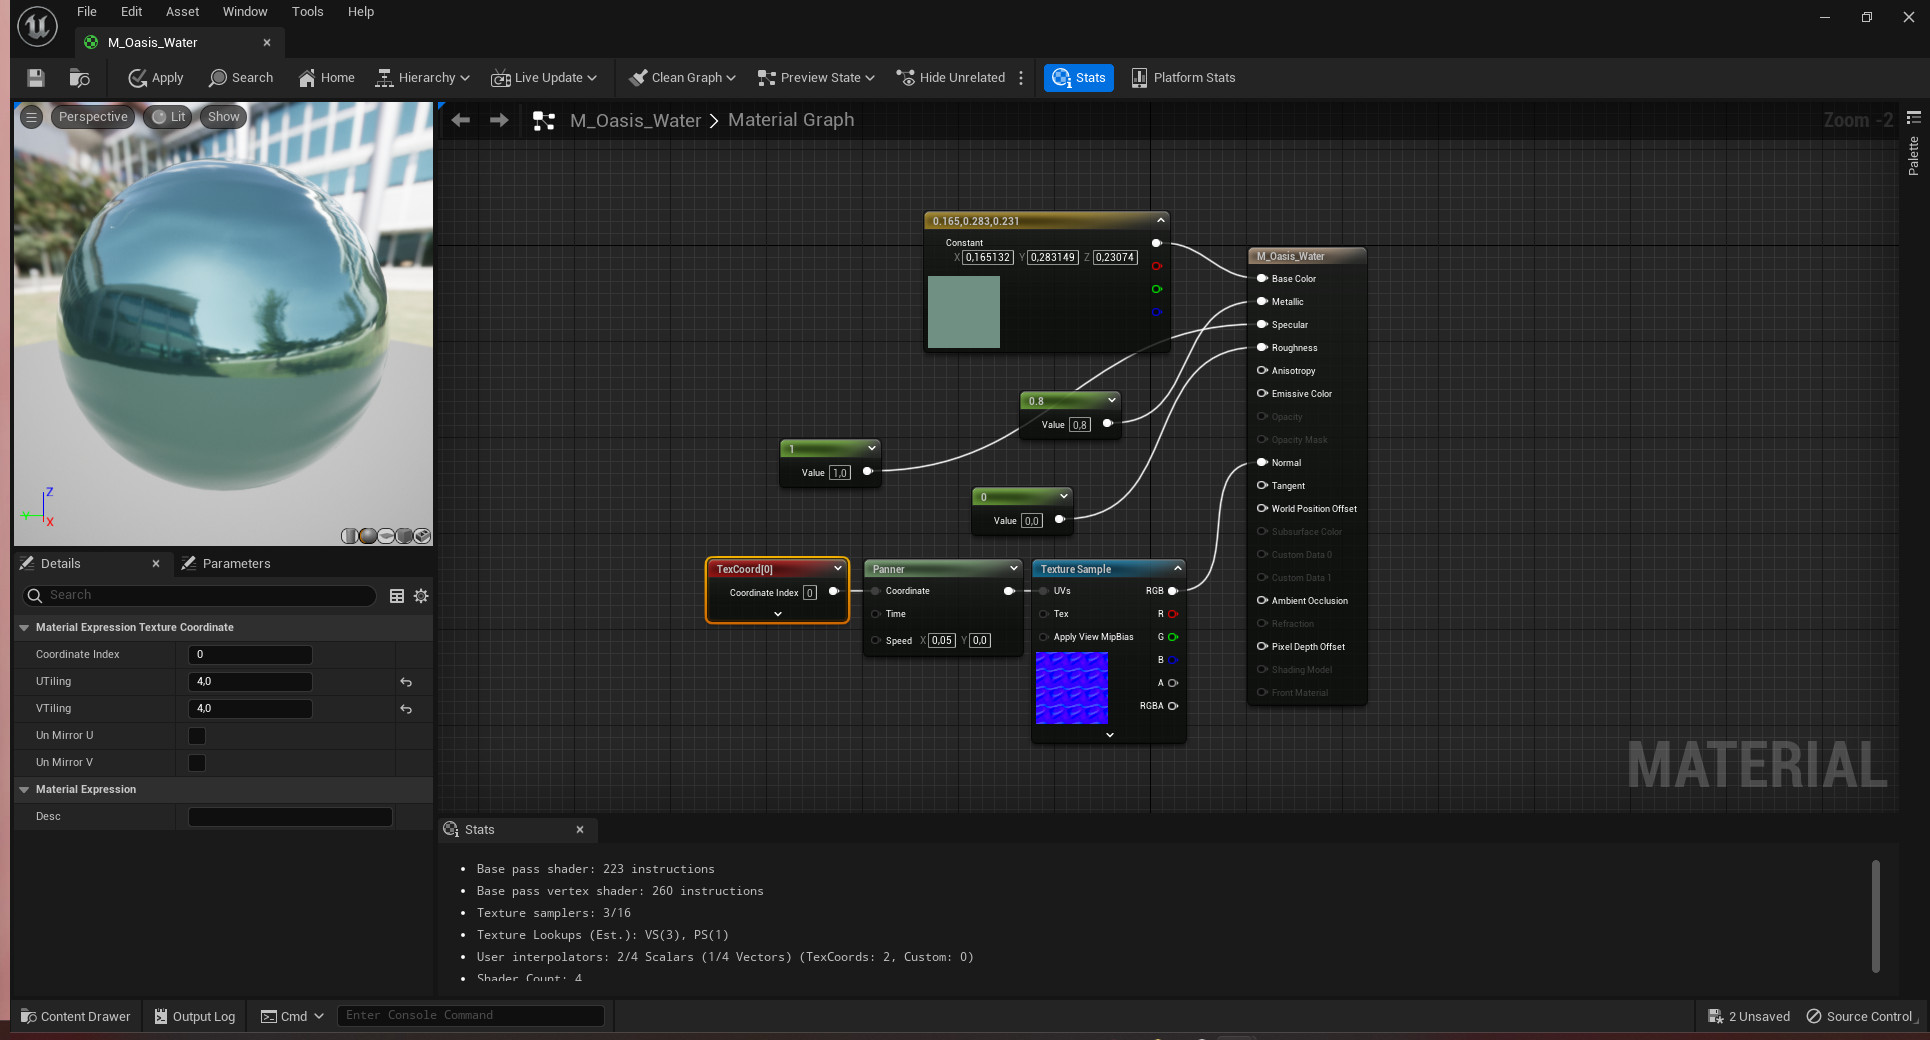Collapse the Constant3Vector node preview
The image size is (1930, 1040).
1160,221
